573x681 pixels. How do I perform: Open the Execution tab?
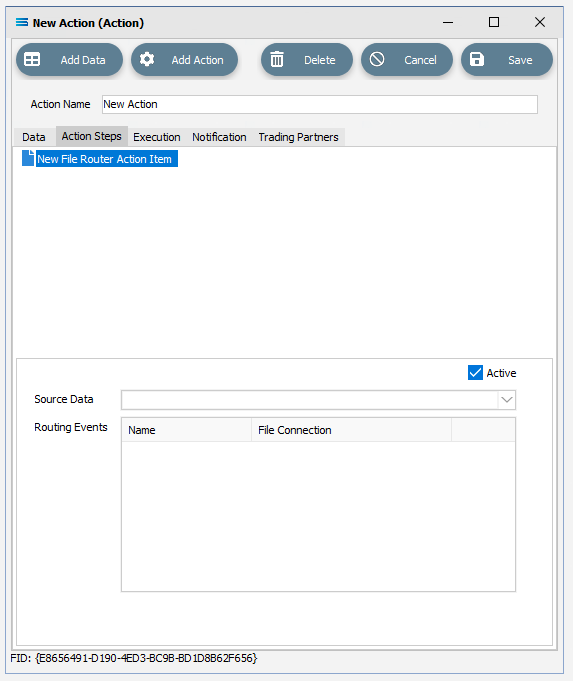pos(157,137)
